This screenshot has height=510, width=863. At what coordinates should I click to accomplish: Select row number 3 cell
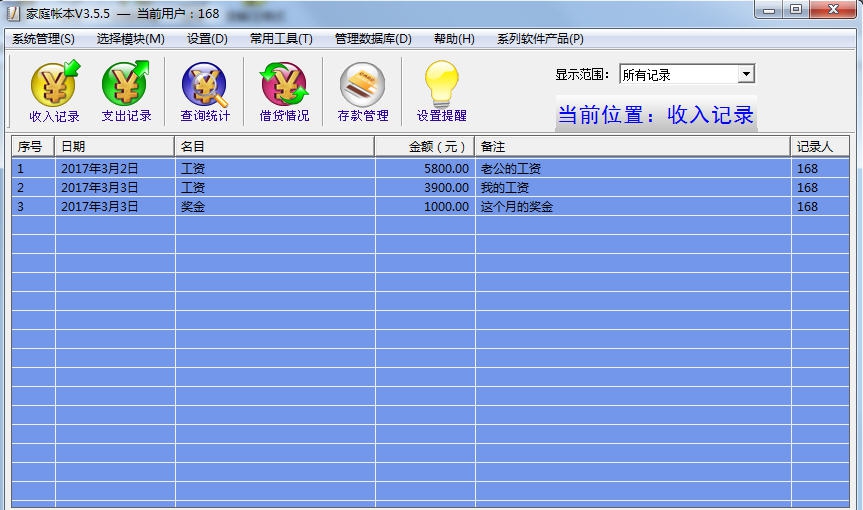click(x=34, y=206)
